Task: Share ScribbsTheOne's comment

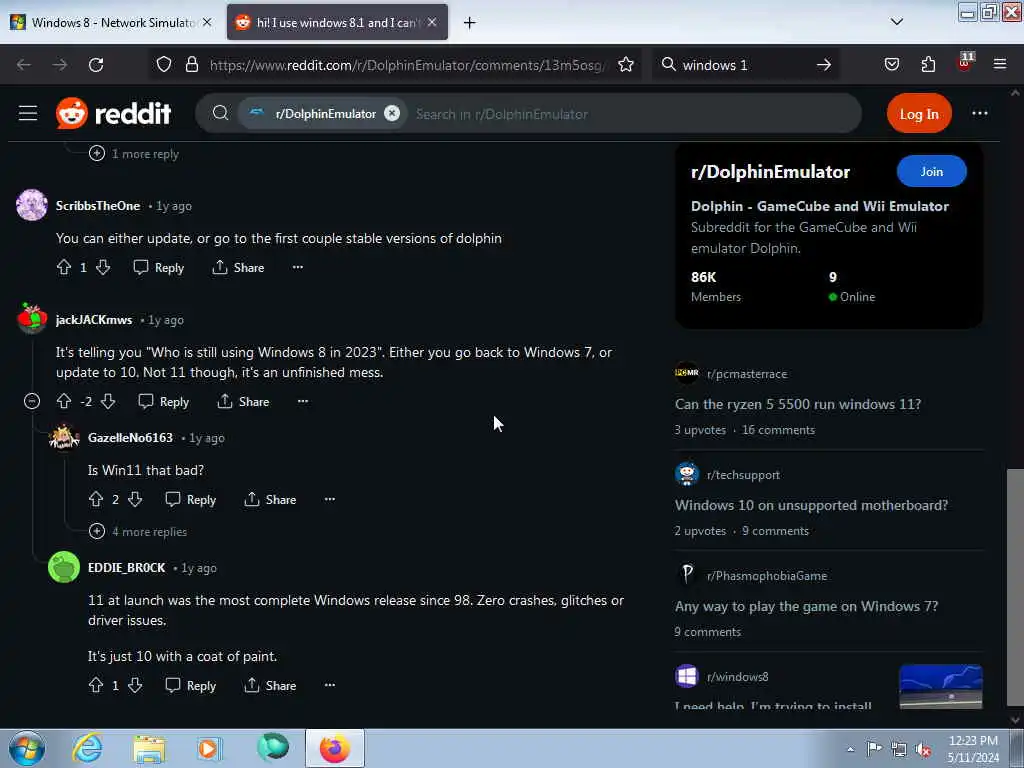Action: [238, 267]
